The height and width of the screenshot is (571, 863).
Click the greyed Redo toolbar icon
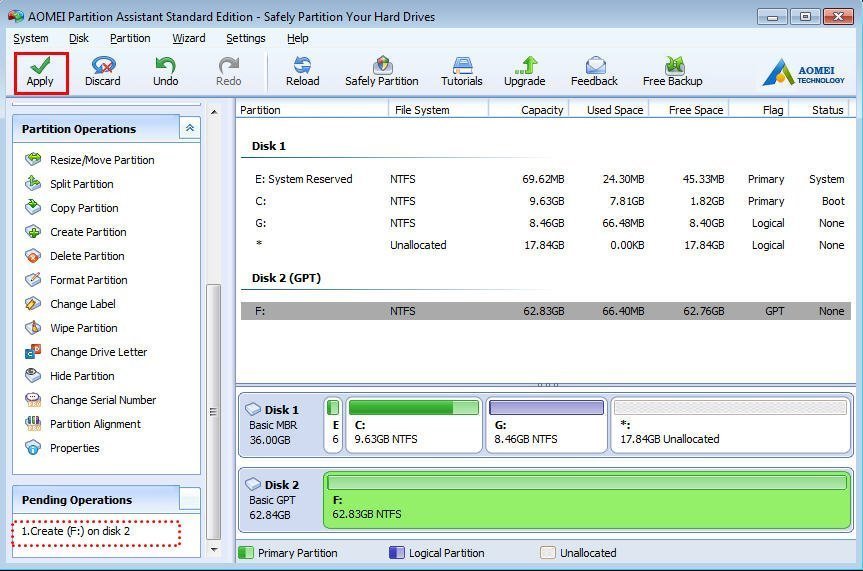tap(228, 72)
